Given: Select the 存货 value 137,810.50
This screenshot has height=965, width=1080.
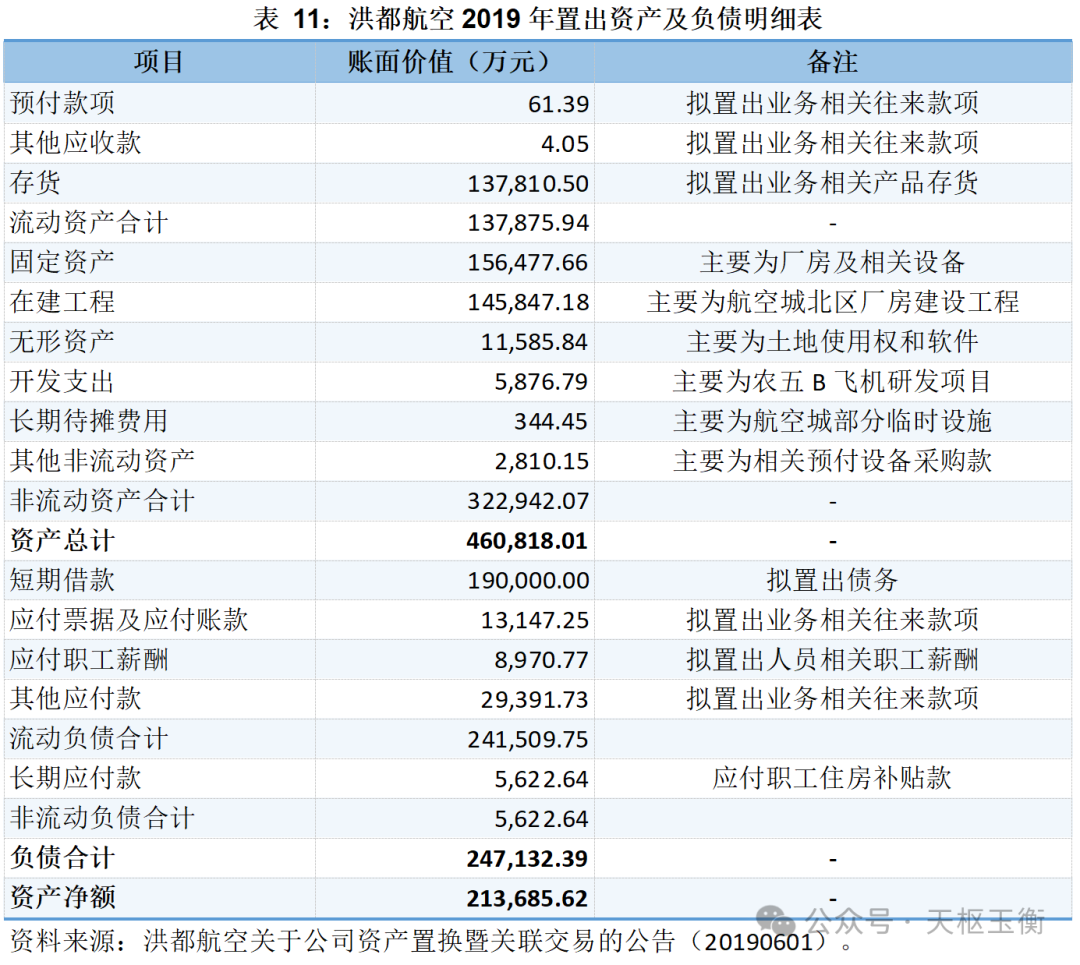Looking at the screenshot, I should pos(528,183).
